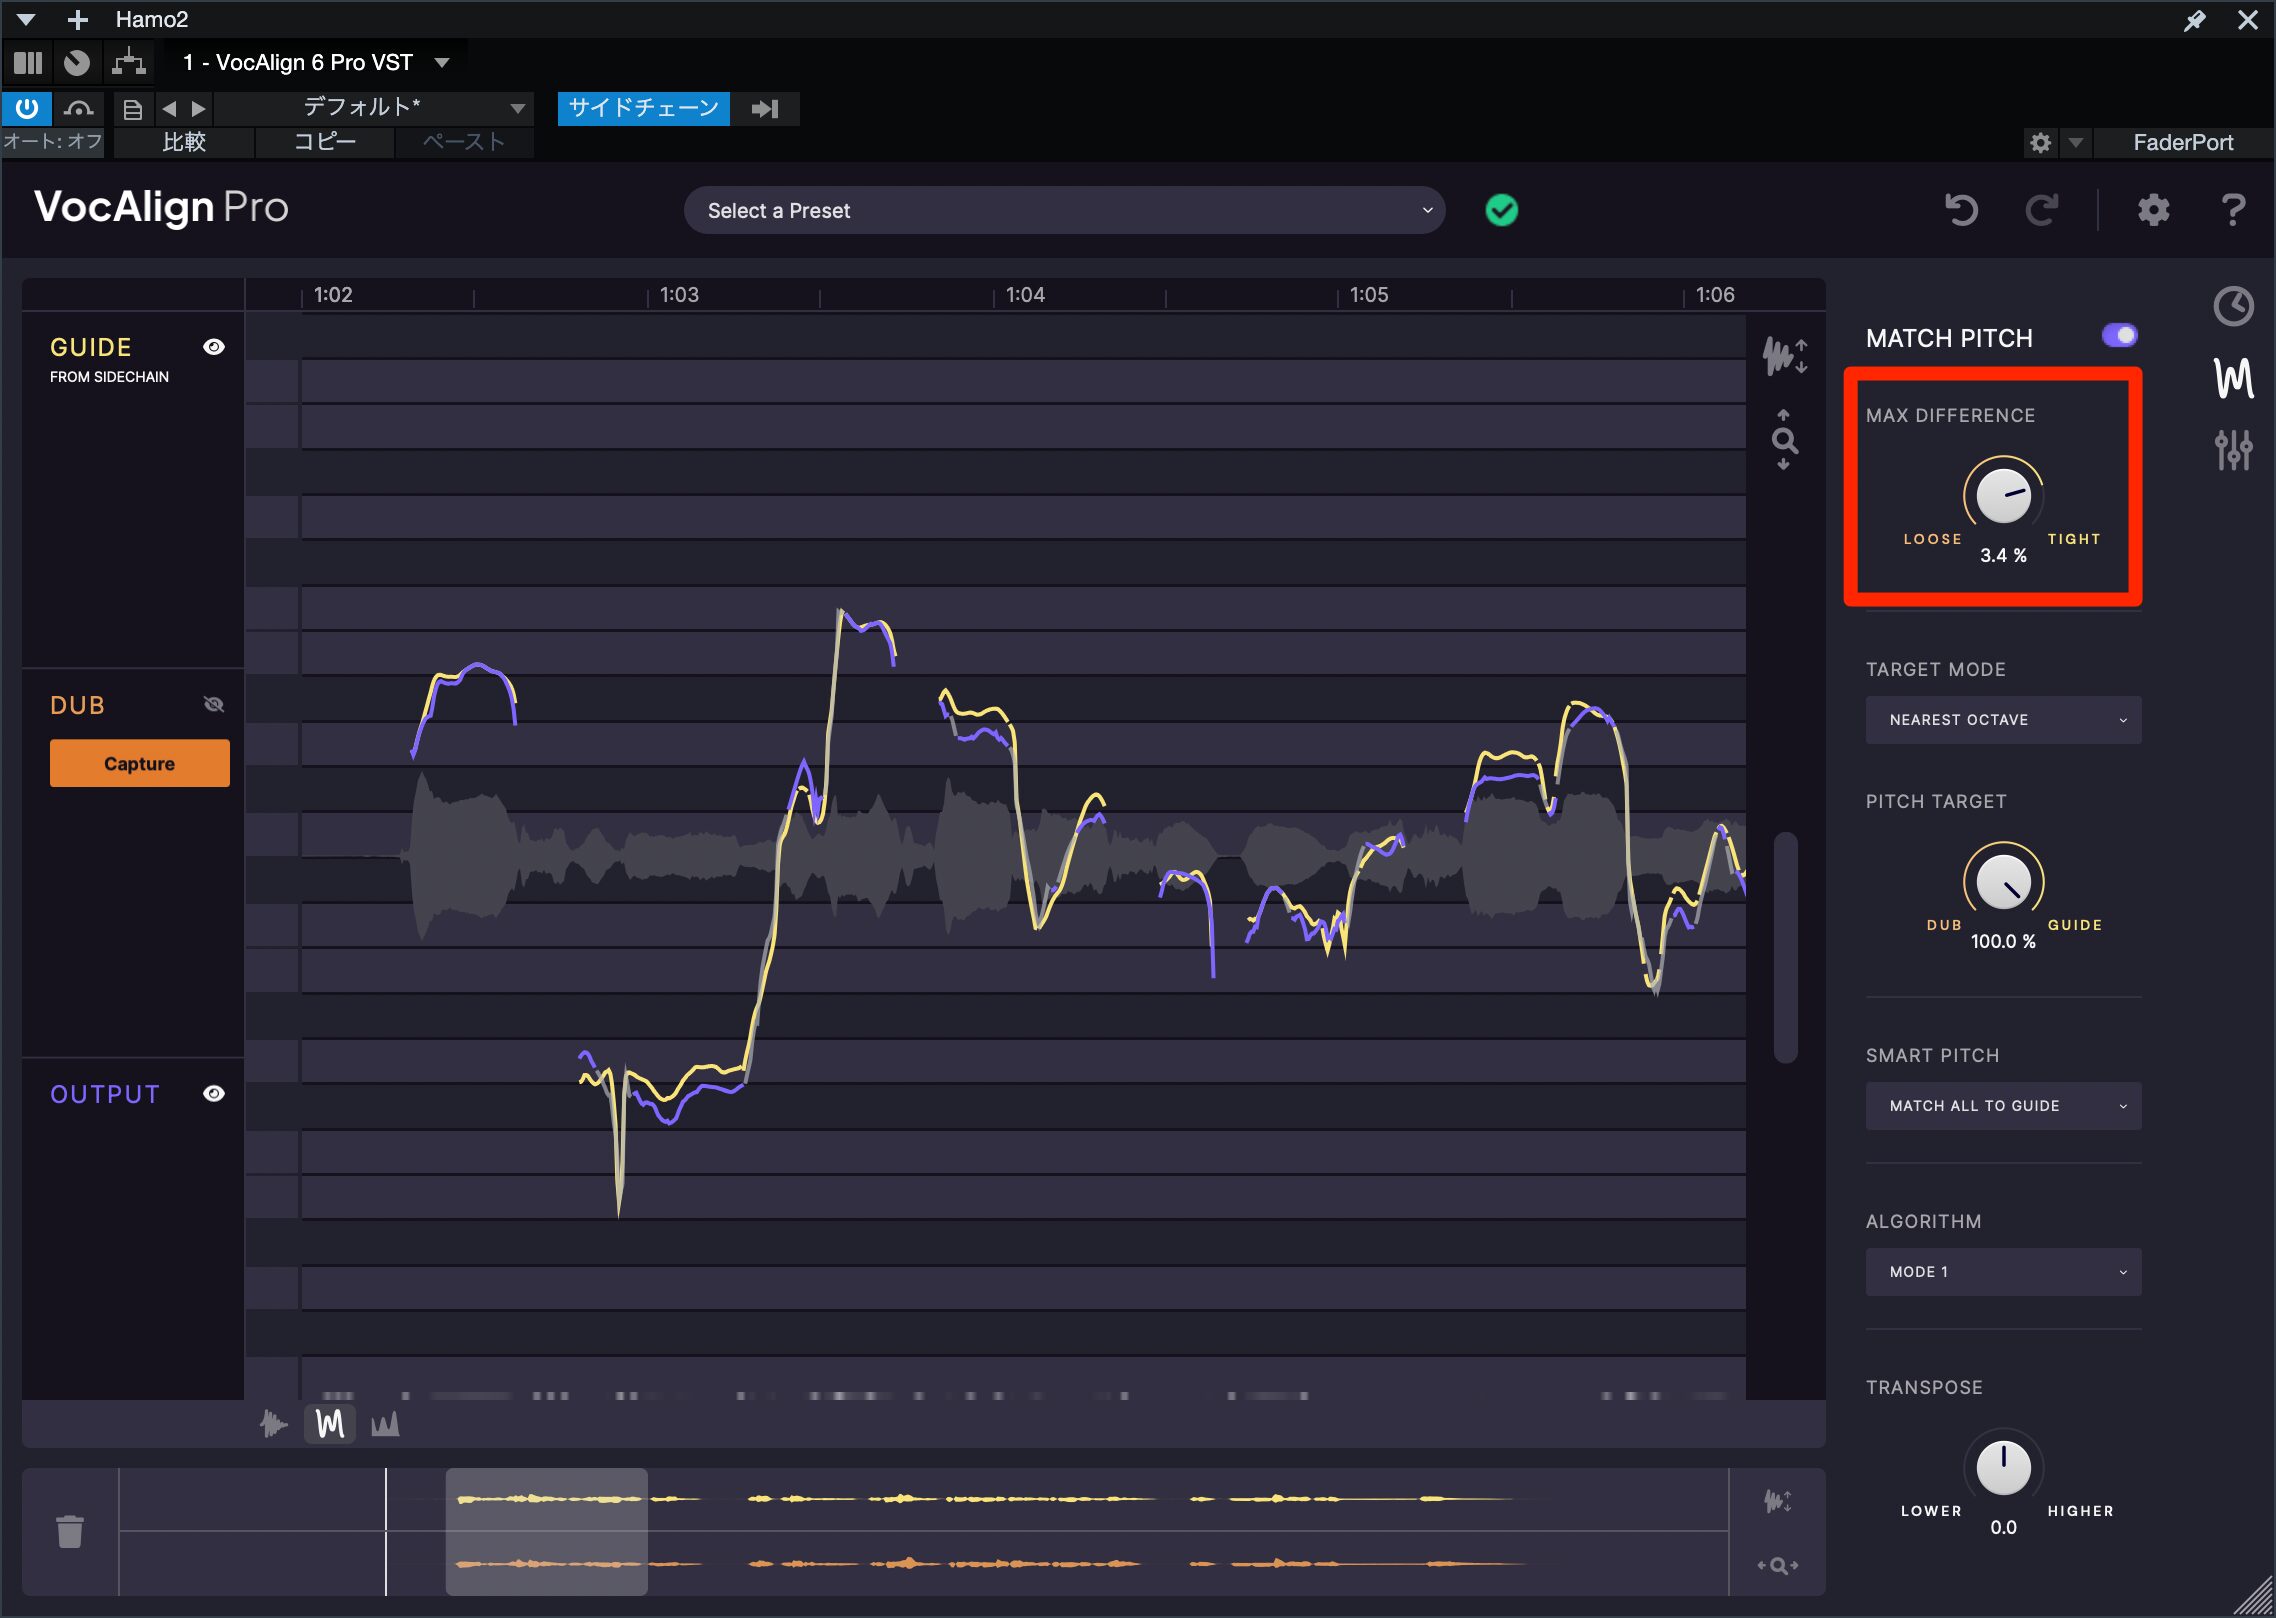Toggle plugin power bypass button
Image resolution: width=2276 pixels, height=1618 pixels.
point(27,109)
